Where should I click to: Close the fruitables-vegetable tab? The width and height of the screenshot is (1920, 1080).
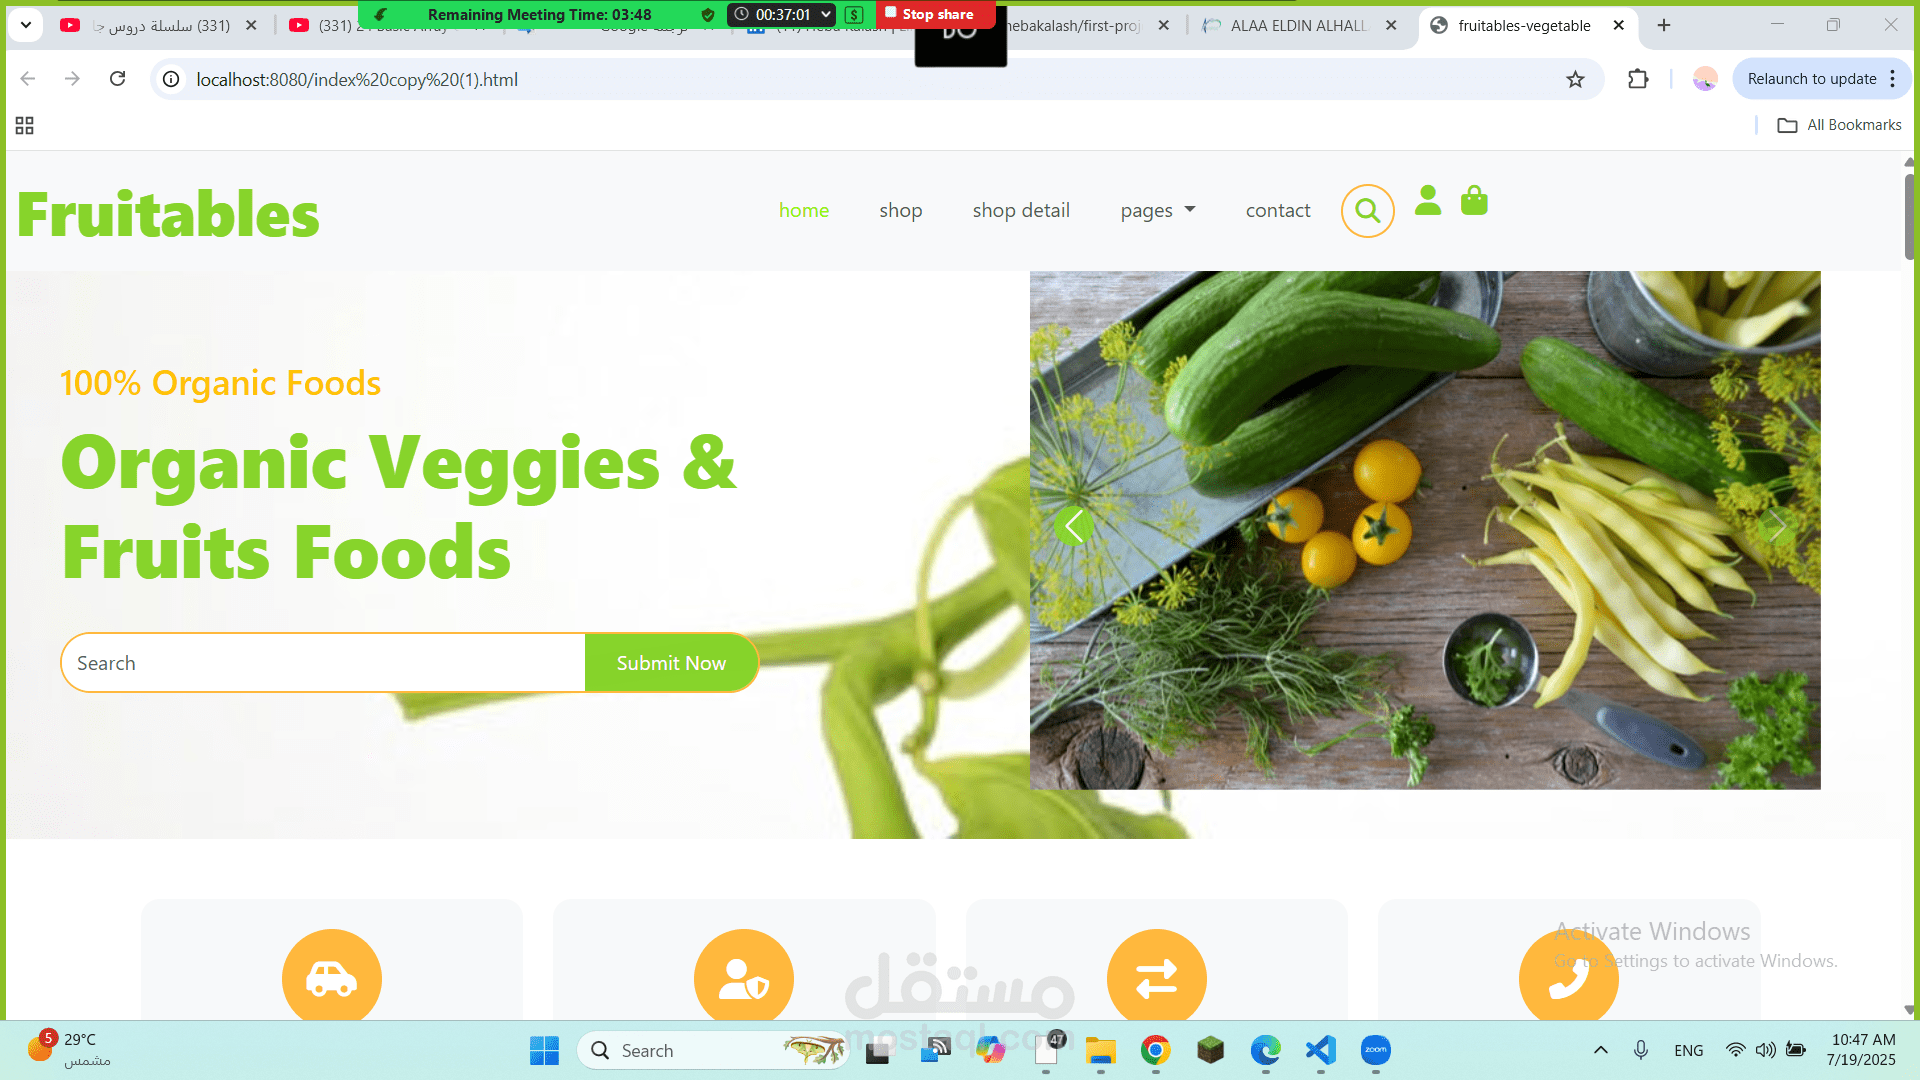[x=1619, y=25]
